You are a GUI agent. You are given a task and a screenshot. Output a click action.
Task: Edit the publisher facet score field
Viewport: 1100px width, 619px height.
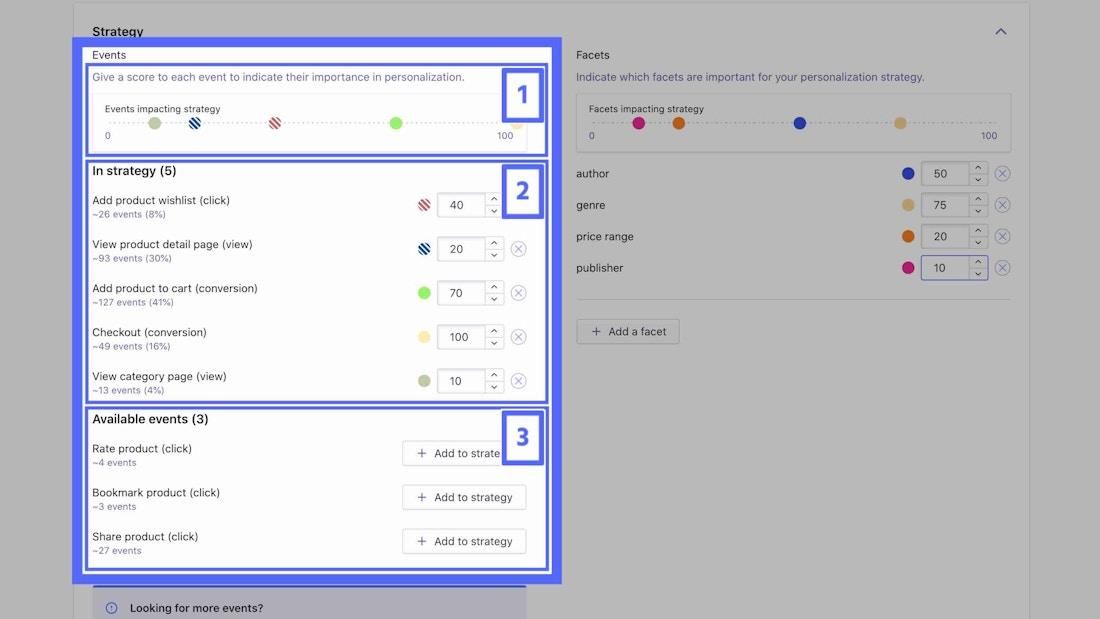(x=944, y=267)
